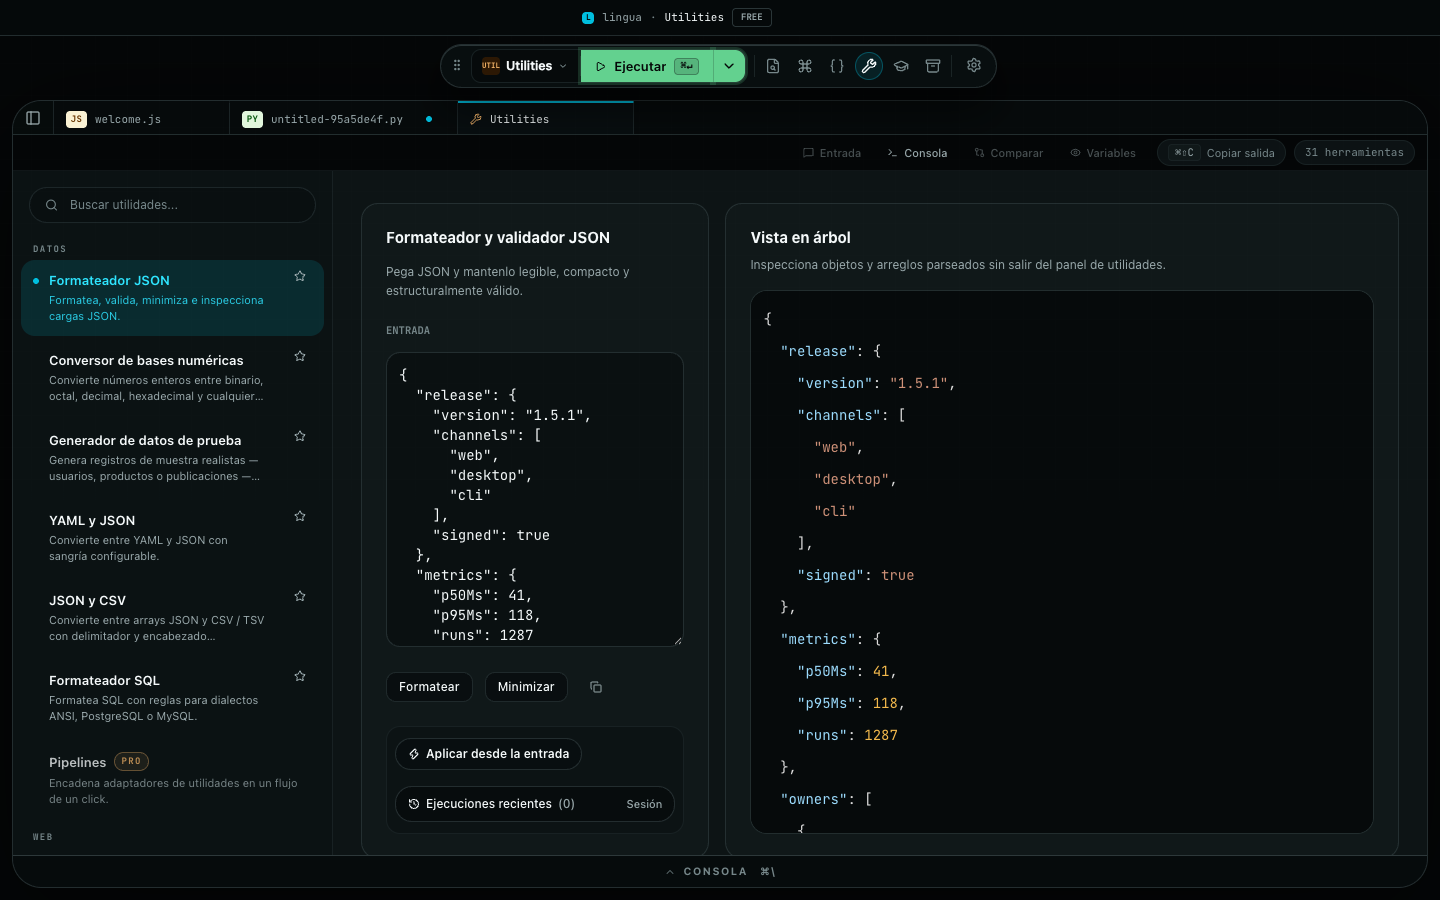Open the Pipelines PRO item
The width and height of the screenshot is (1440, 900).
(172, 779)
